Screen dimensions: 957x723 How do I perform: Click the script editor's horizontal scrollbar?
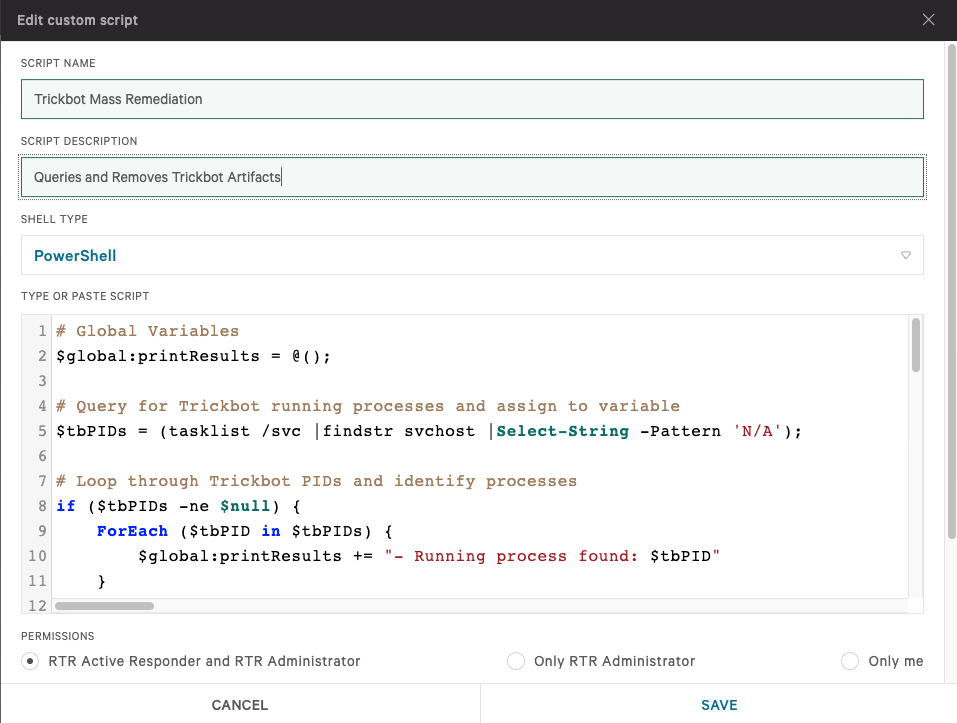pos(105,605)
